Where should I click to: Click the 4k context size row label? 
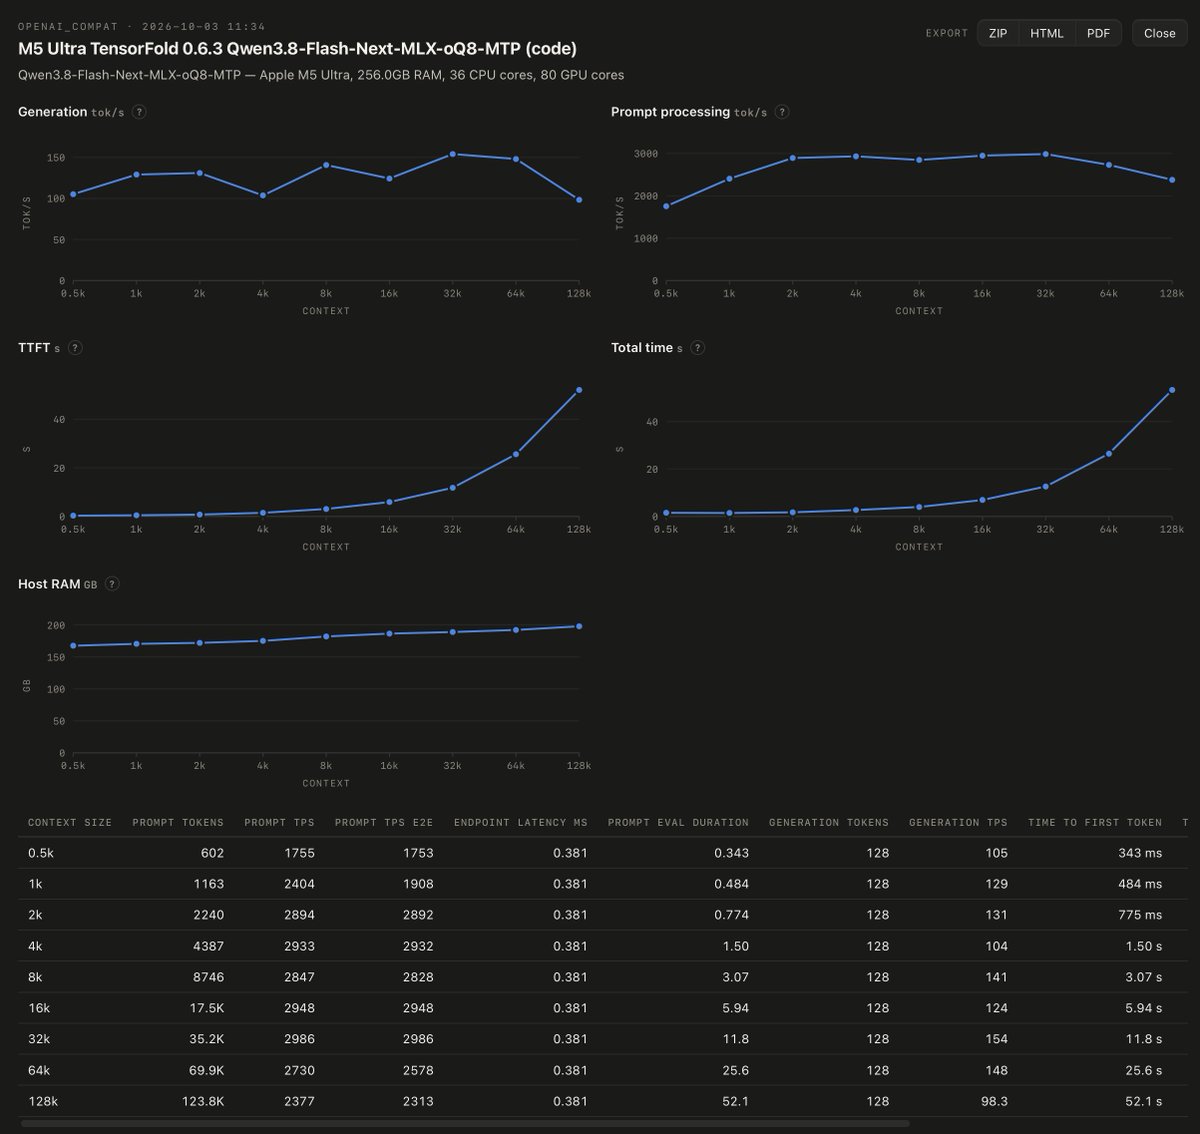[x=36, y=946]
